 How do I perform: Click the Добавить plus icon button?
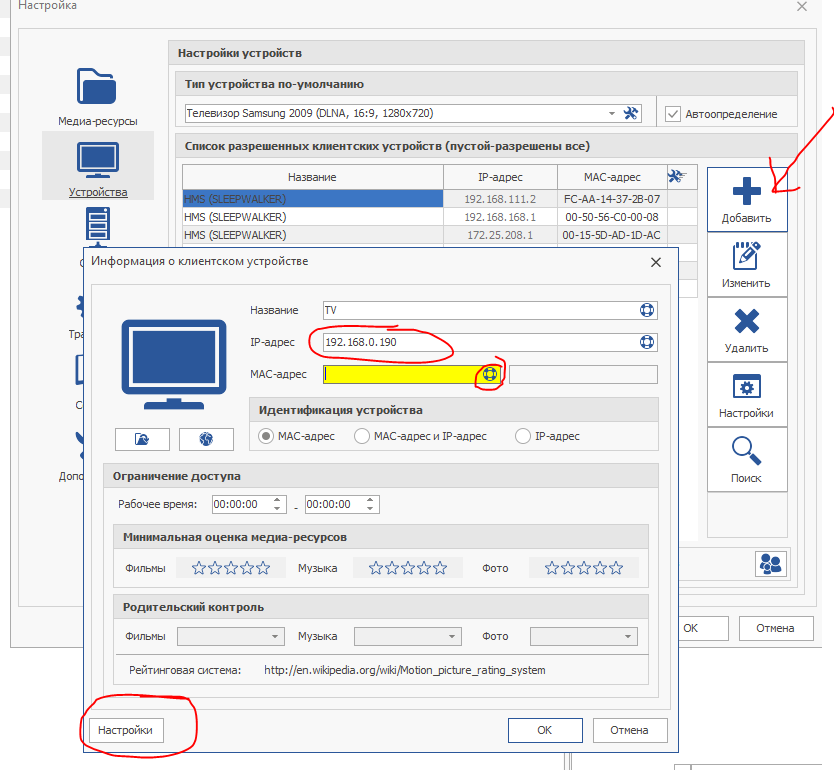[746, 198]
